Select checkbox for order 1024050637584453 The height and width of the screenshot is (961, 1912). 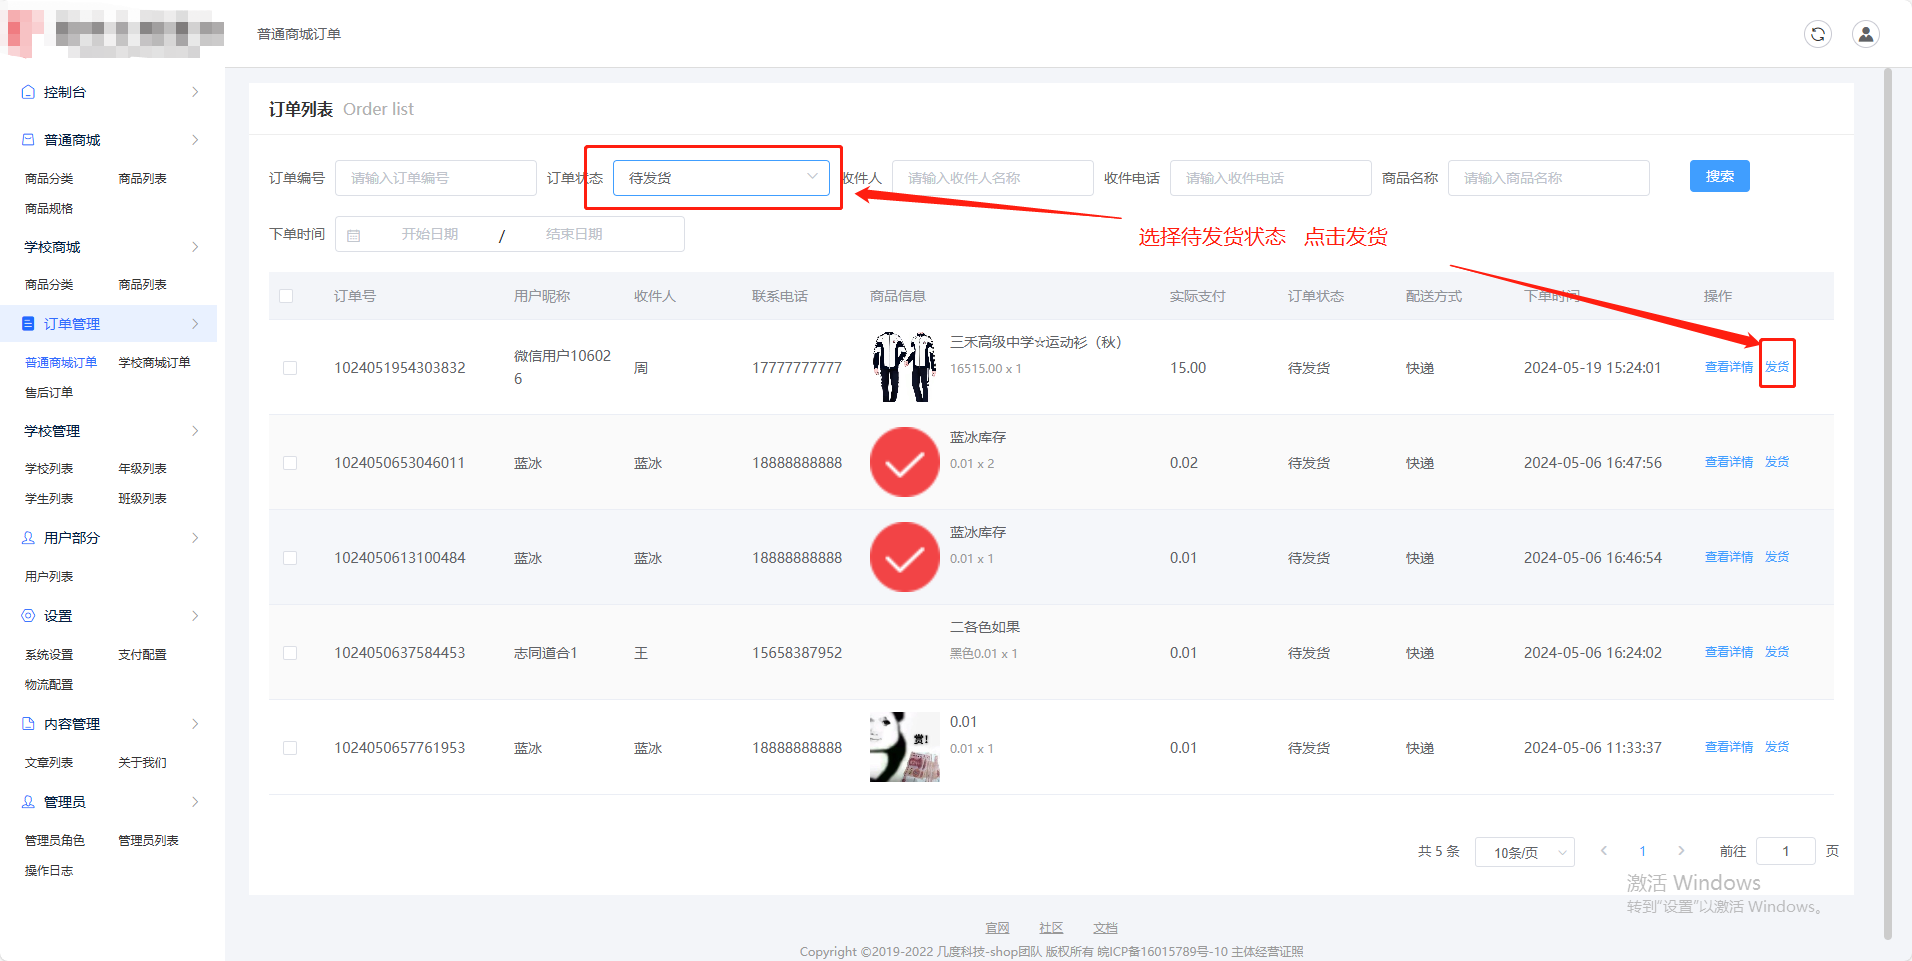(290, 653)
